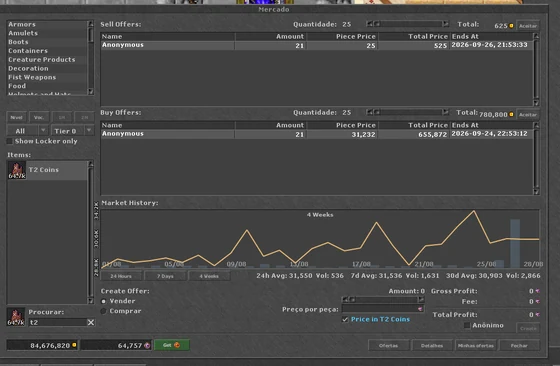Click the Procurar search input field
The image size is (560, 366).
[58, 322]
